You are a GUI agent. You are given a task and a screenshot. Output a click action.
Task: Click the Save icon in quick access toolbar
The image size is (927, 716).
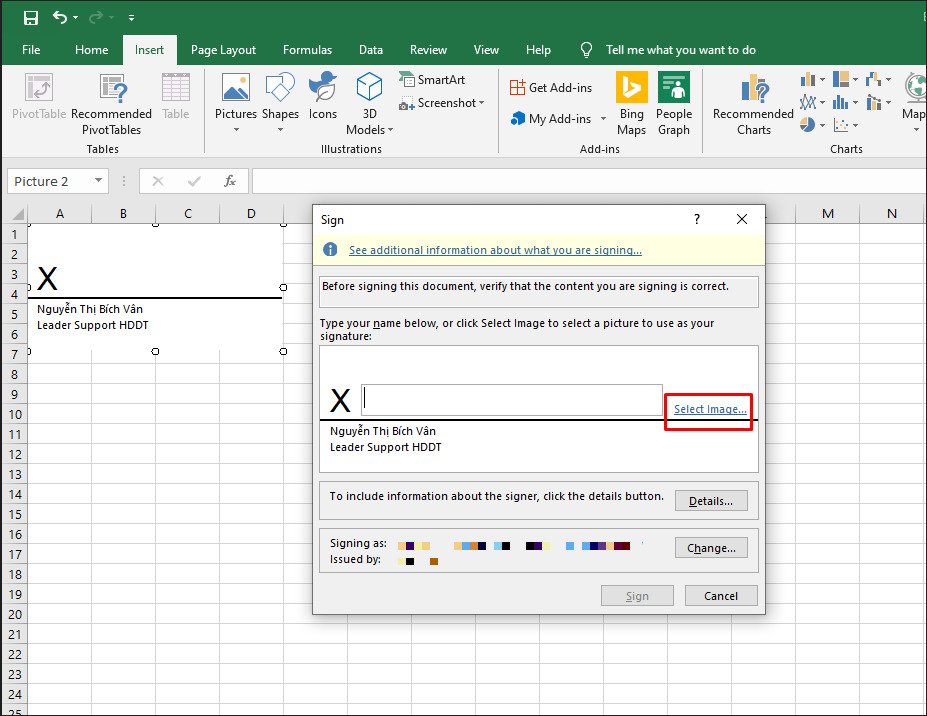click(31, 18)
